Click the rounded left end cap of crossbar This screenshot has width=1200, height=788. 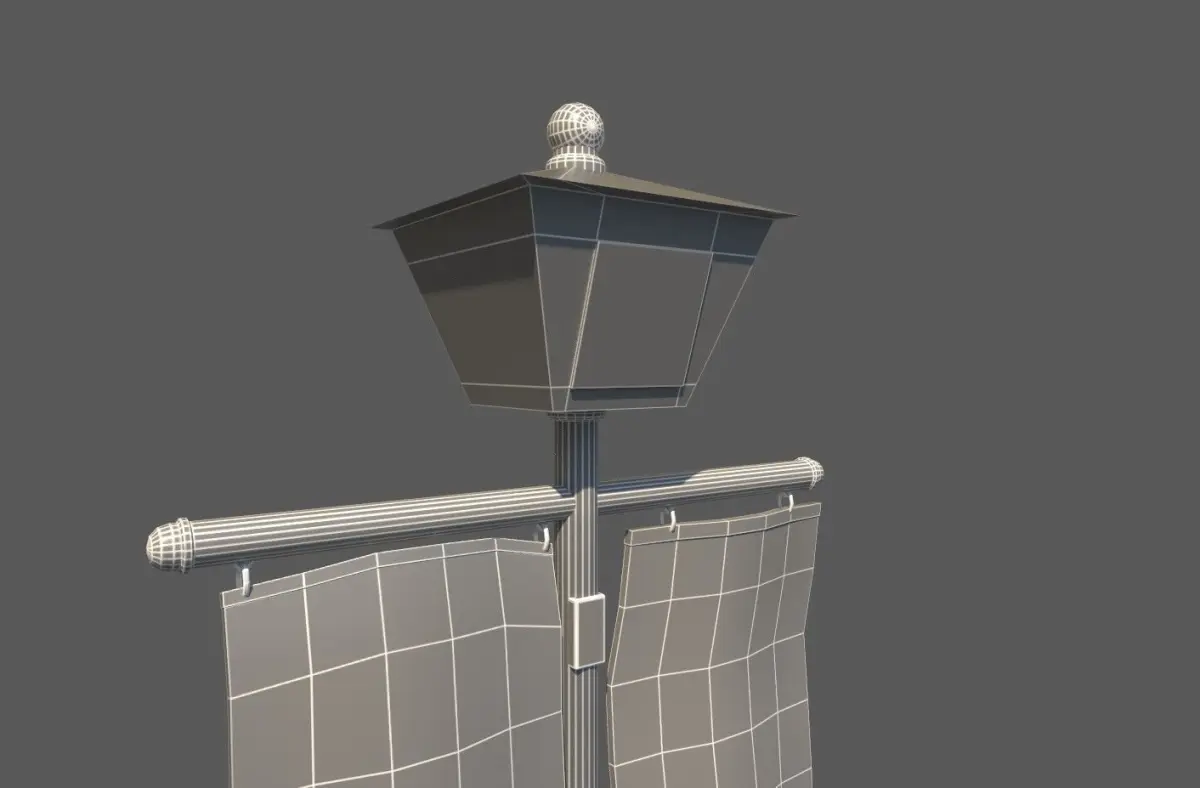point(169,545)
